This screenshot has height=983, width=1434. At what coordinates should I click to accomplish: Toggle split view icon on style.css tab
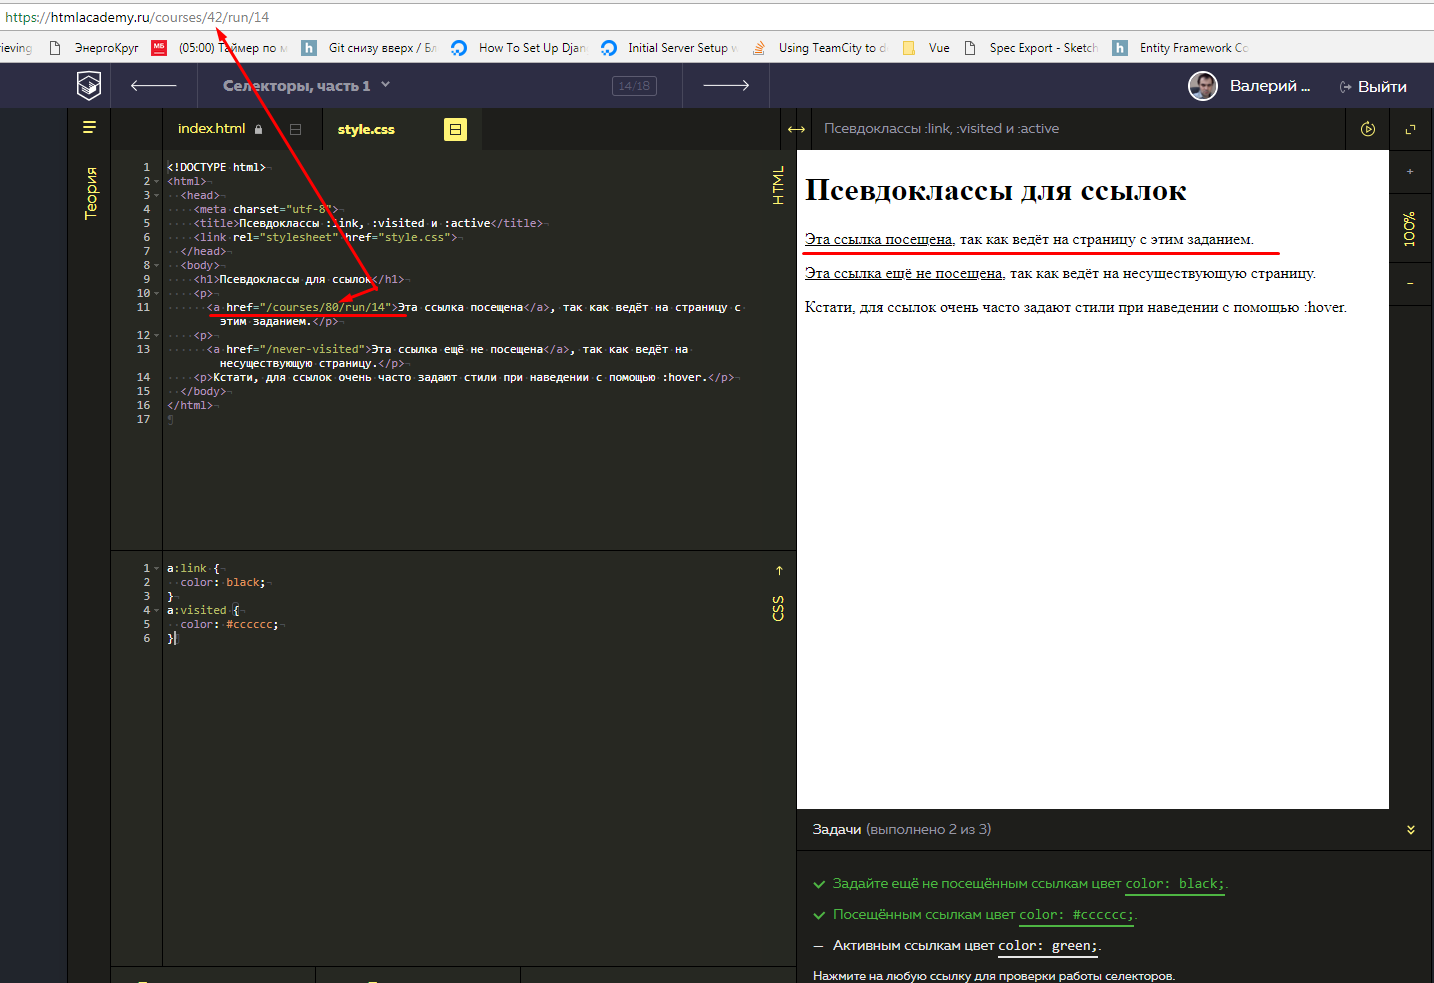pos(455,129)
